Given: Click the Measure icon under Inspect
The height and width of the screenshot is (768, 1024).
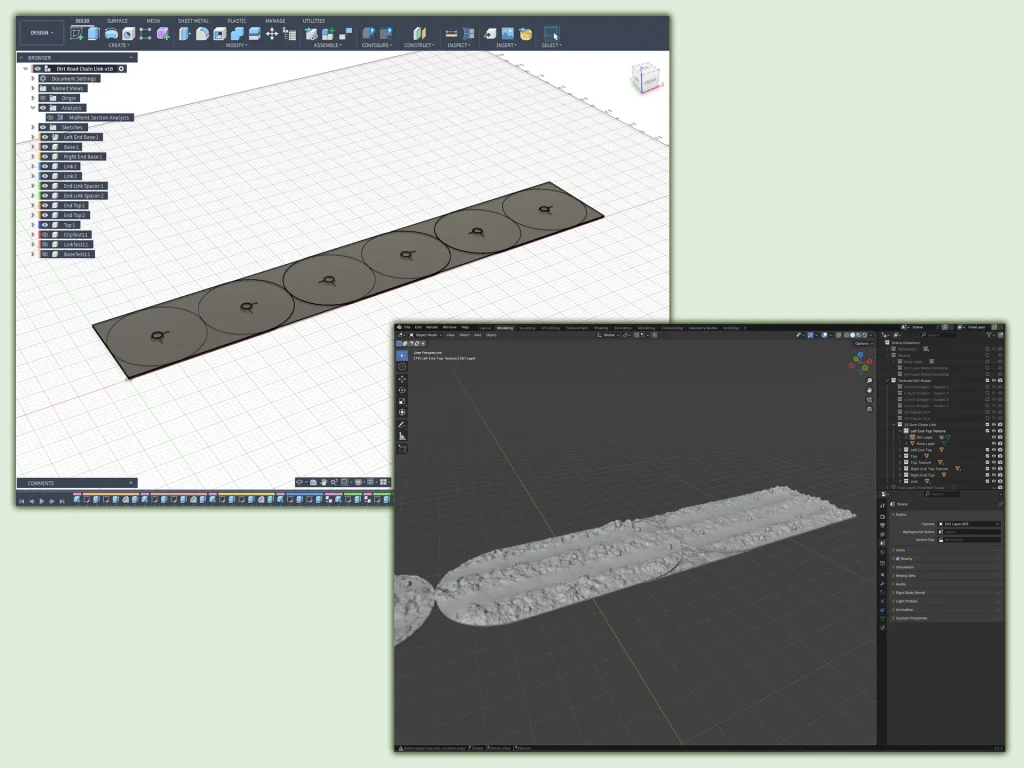Looking at the screenshot, I should [x=451, y=34].
